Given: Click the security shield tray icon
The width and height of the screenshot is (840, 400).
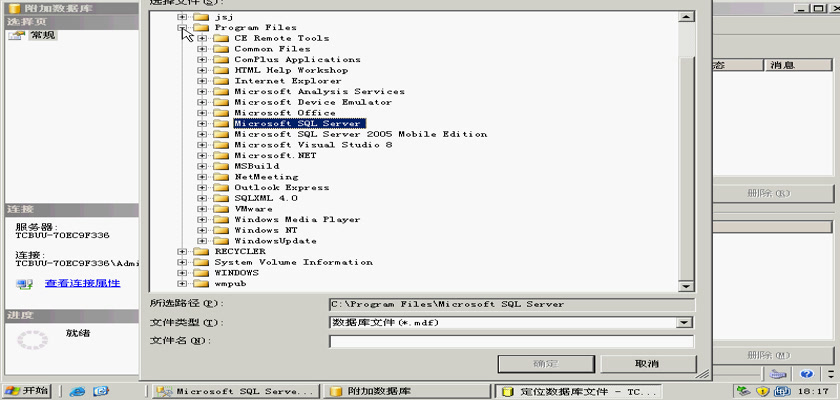Looking at the screenshot, I should [763, 391].
